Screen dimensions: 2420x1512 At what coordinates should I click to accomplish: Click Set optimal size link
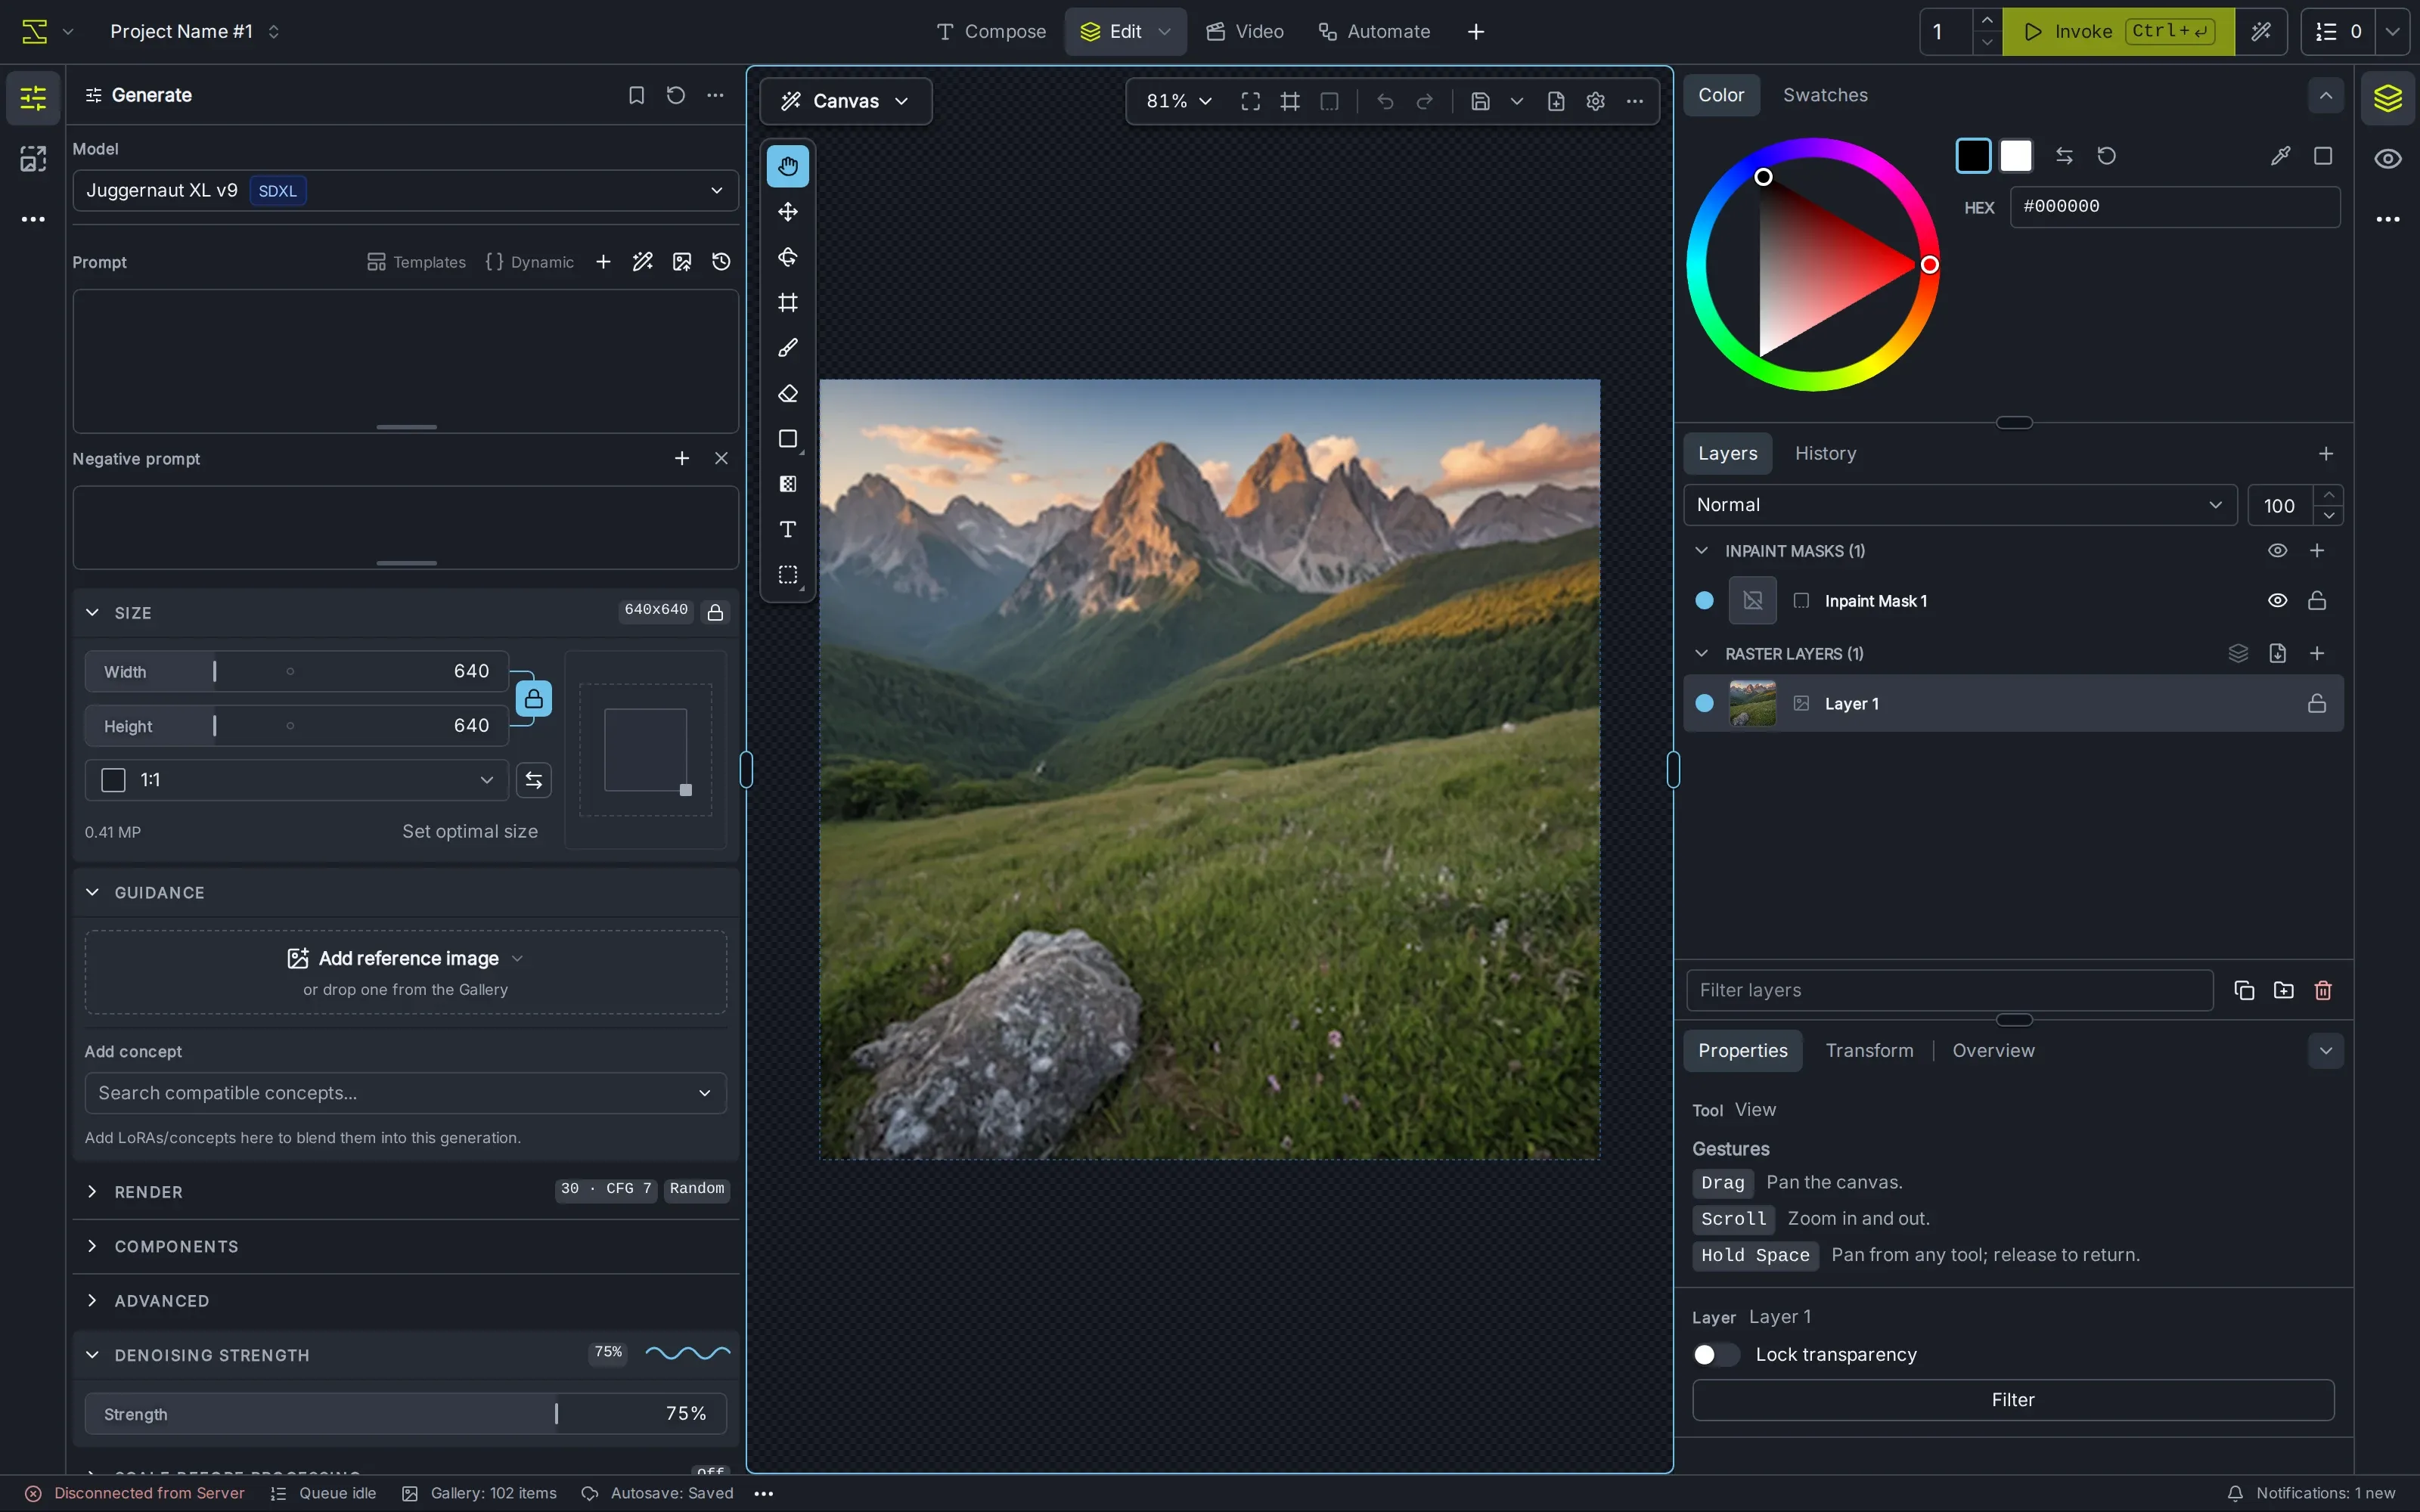pos(470,832)
